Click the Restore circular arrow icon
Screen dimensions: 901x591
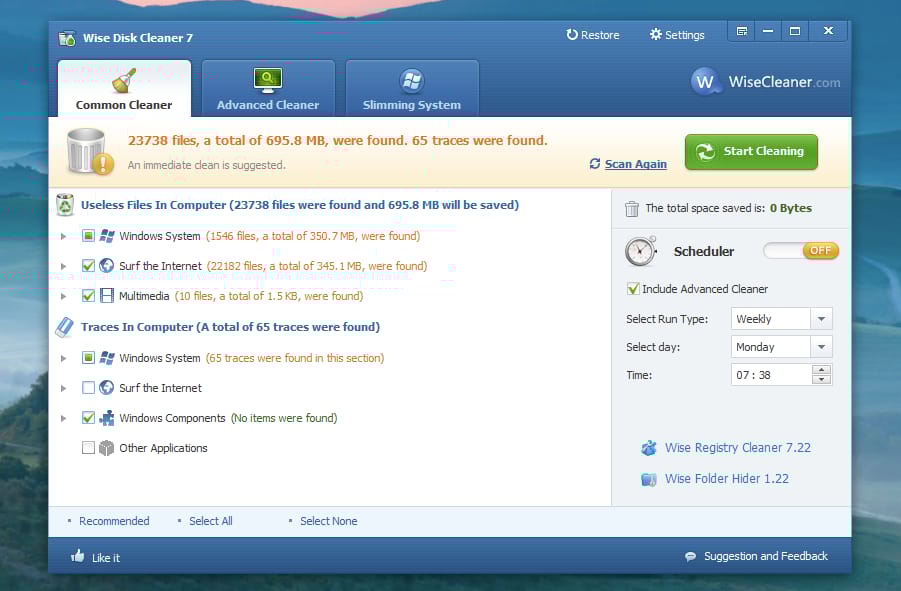pos(572,34)
